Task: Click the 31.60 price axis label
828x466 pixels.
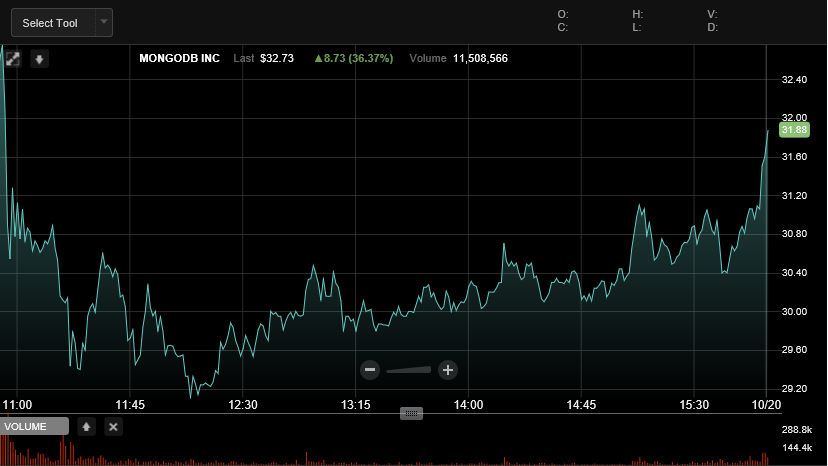Action: (794, 157)
